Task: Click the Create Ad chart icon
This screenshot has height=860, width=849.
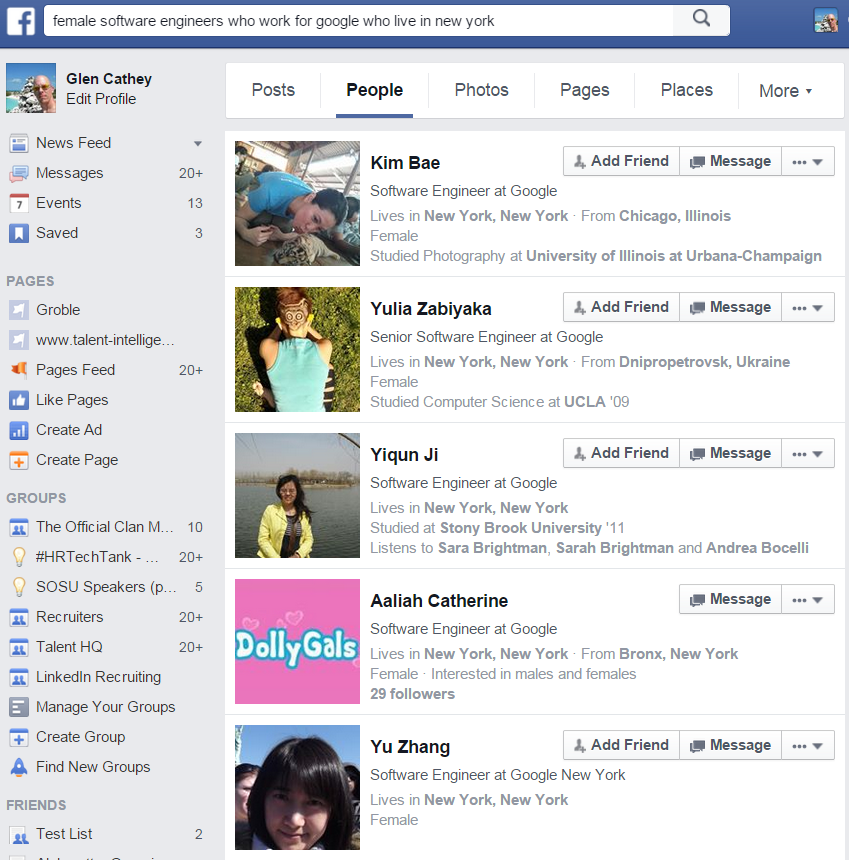Action: (19, 431)
